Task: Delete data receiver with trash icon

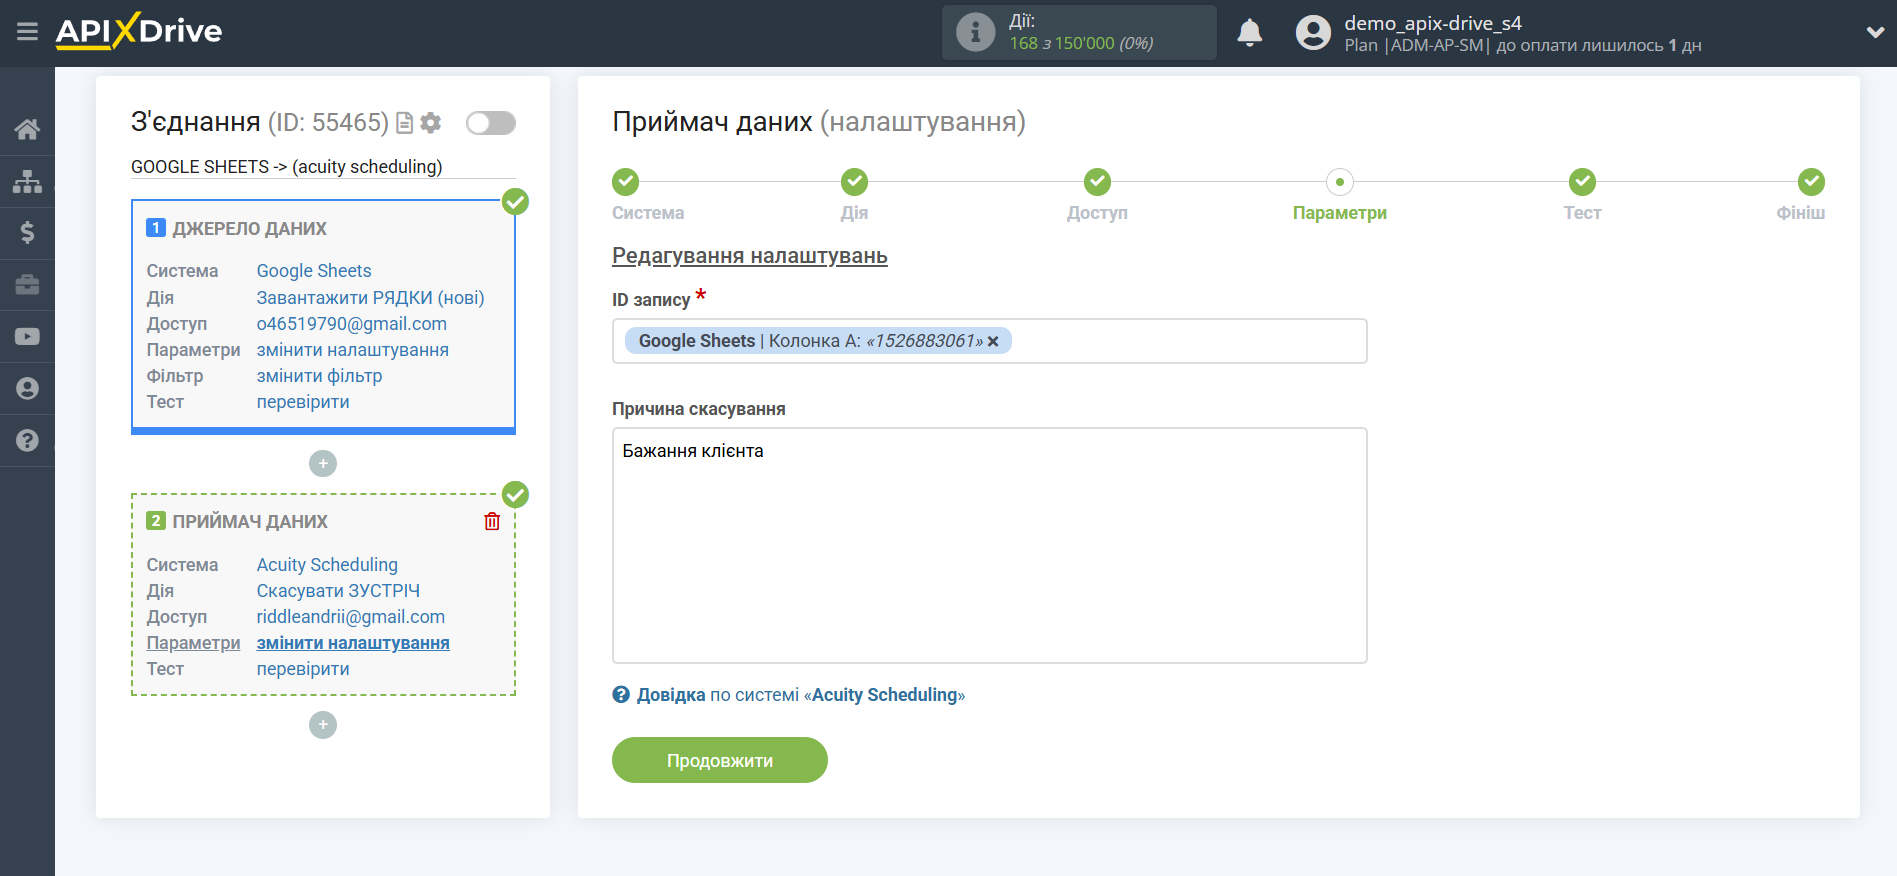Action: click(492, 521)
